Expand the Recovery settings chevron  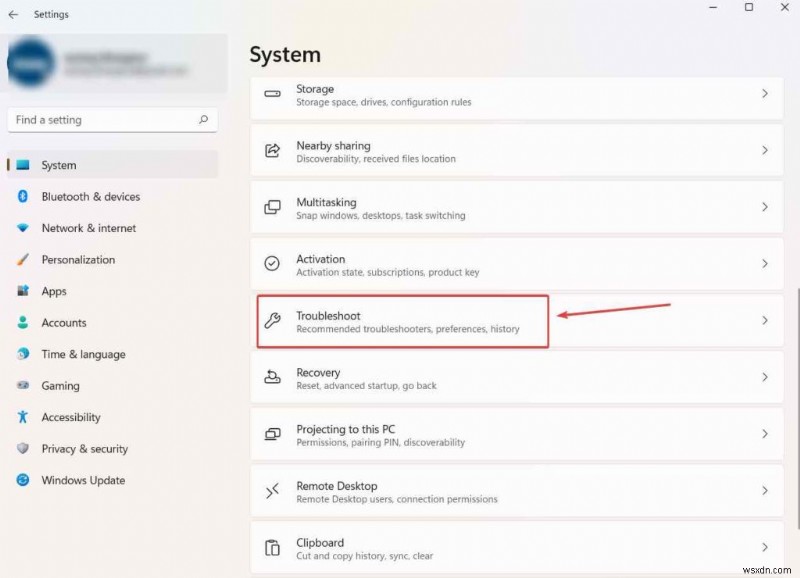coord(765,377)
